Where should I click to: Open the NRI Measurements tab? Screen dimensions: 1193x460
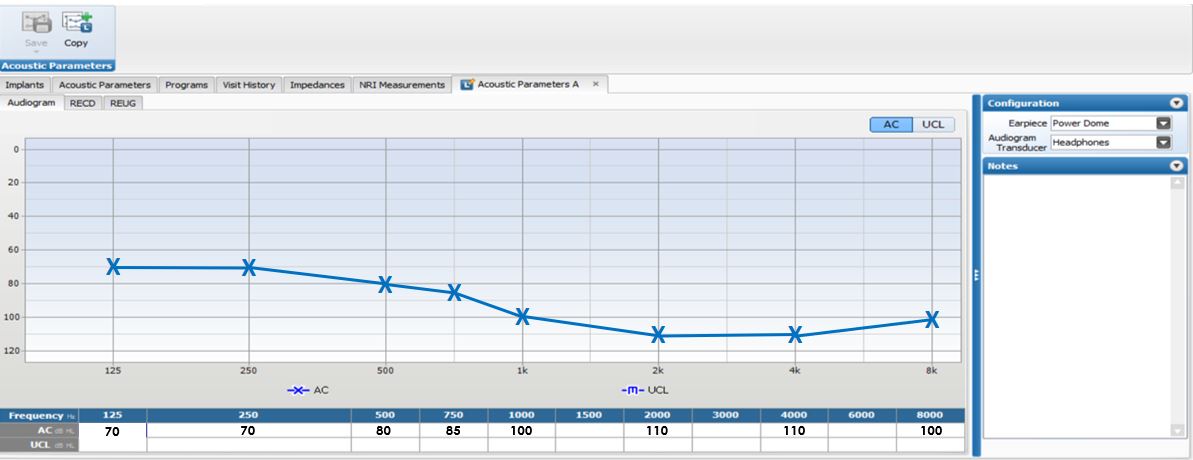pos(402,85)
